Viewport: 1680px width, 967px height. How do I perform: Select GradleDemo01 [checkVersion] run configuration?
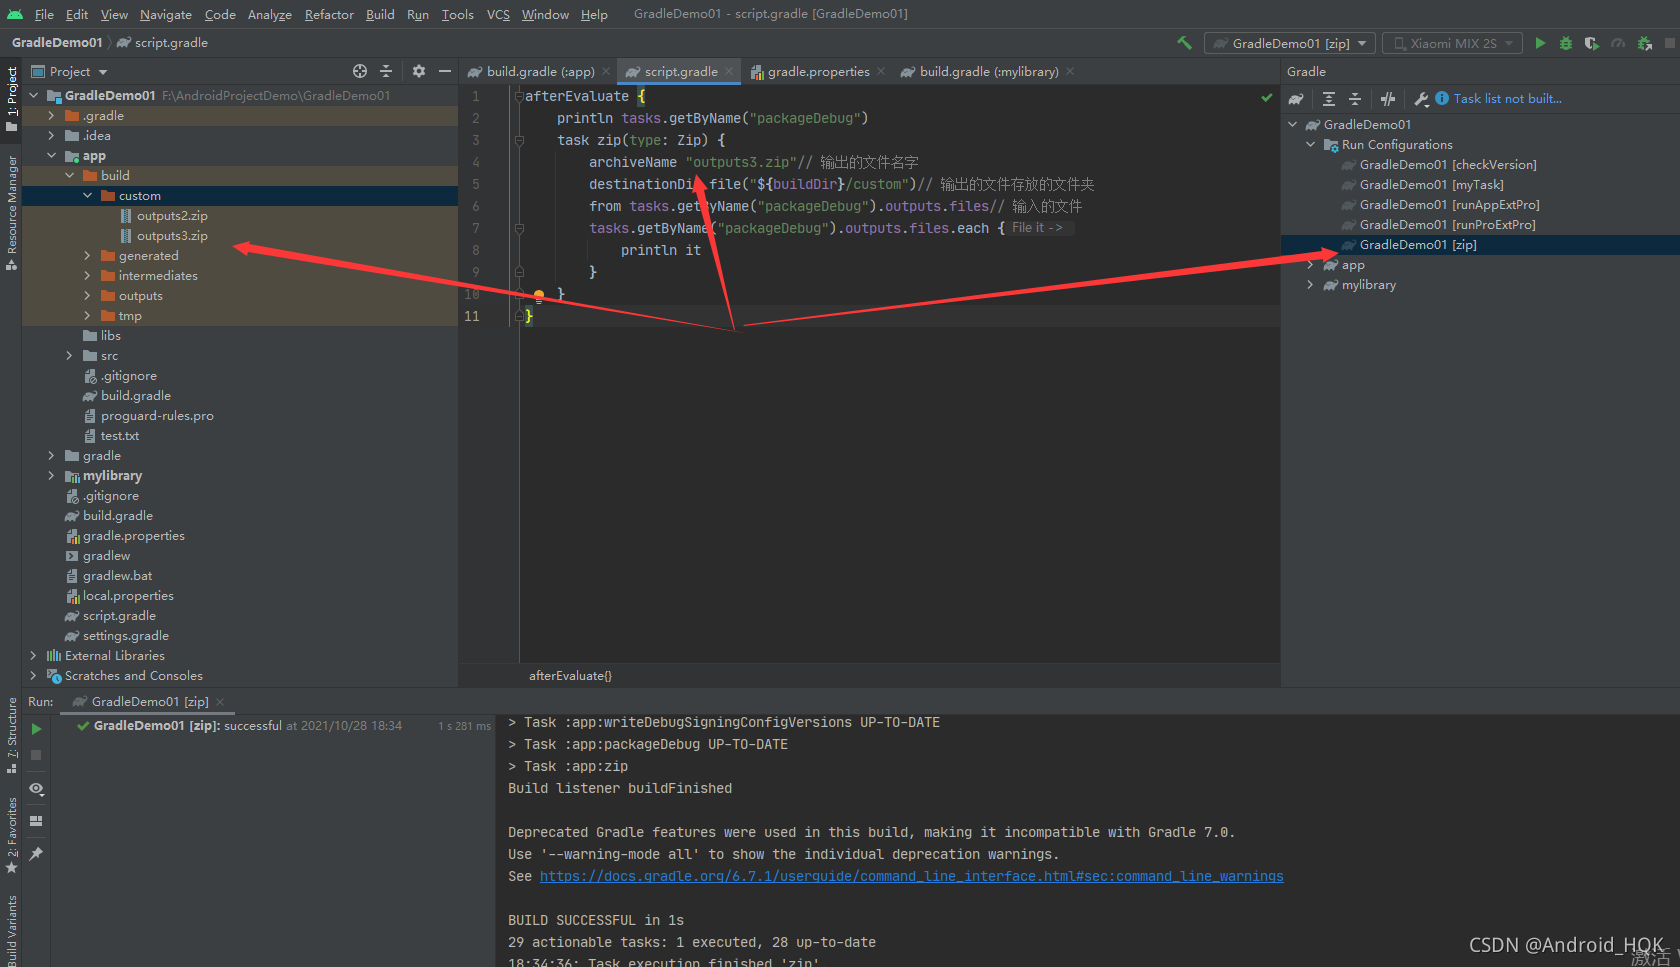[x=1447, y=165]
